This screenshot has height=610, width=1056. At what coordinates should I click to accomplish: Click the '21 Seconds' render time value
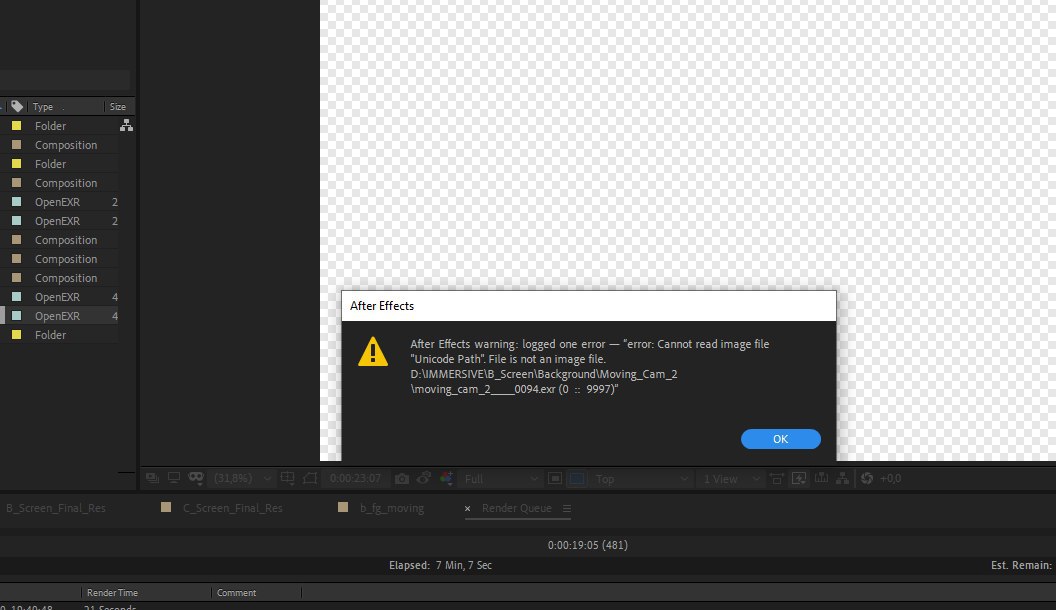(110, 607)
